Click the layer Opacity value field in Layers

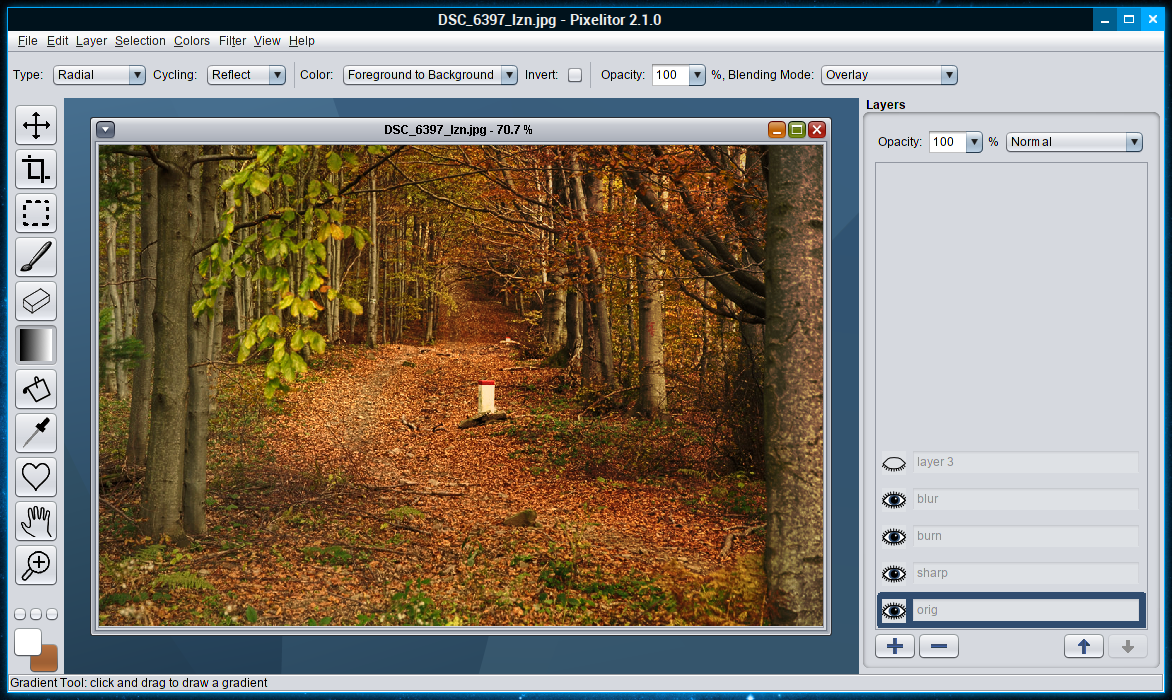947,142
